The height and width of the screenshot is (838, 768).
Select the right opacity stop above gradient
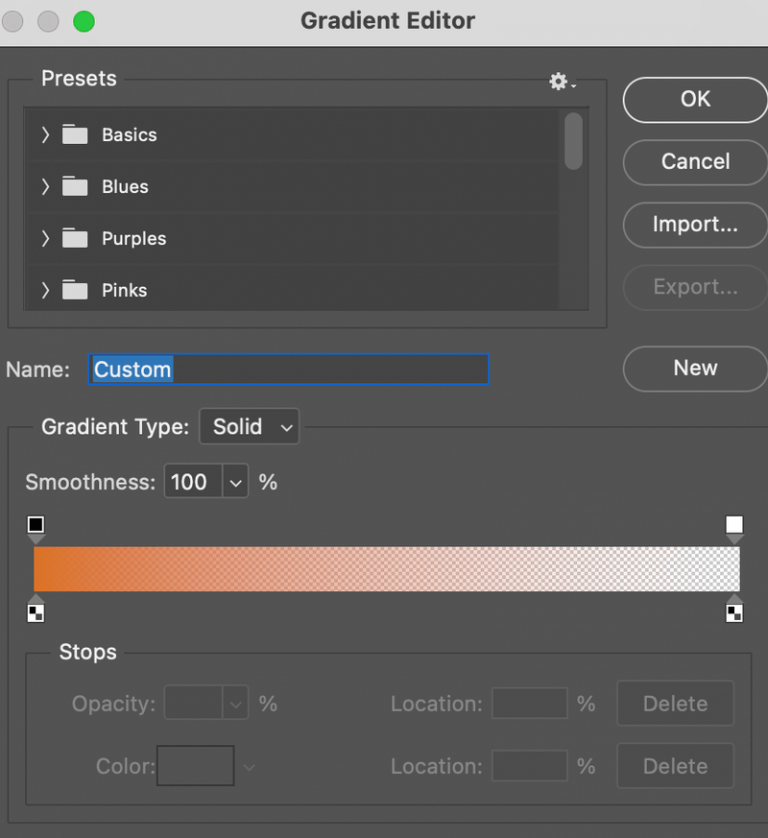click(x=734, y=524)
